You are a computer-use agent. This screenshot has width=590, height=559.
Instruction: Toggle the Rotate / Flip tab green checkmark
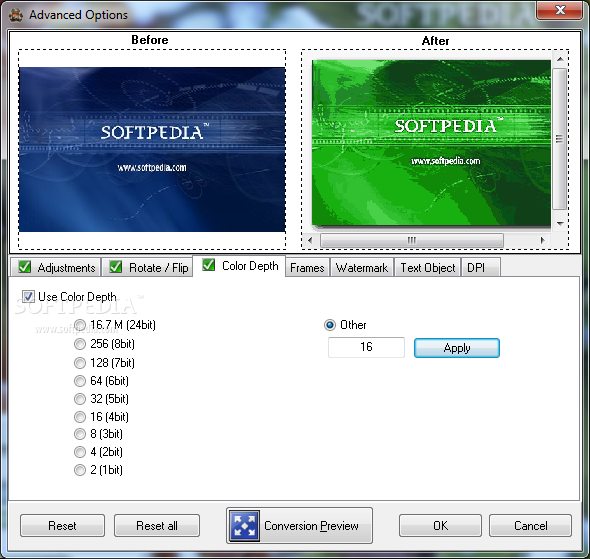[x=116, y=267]
